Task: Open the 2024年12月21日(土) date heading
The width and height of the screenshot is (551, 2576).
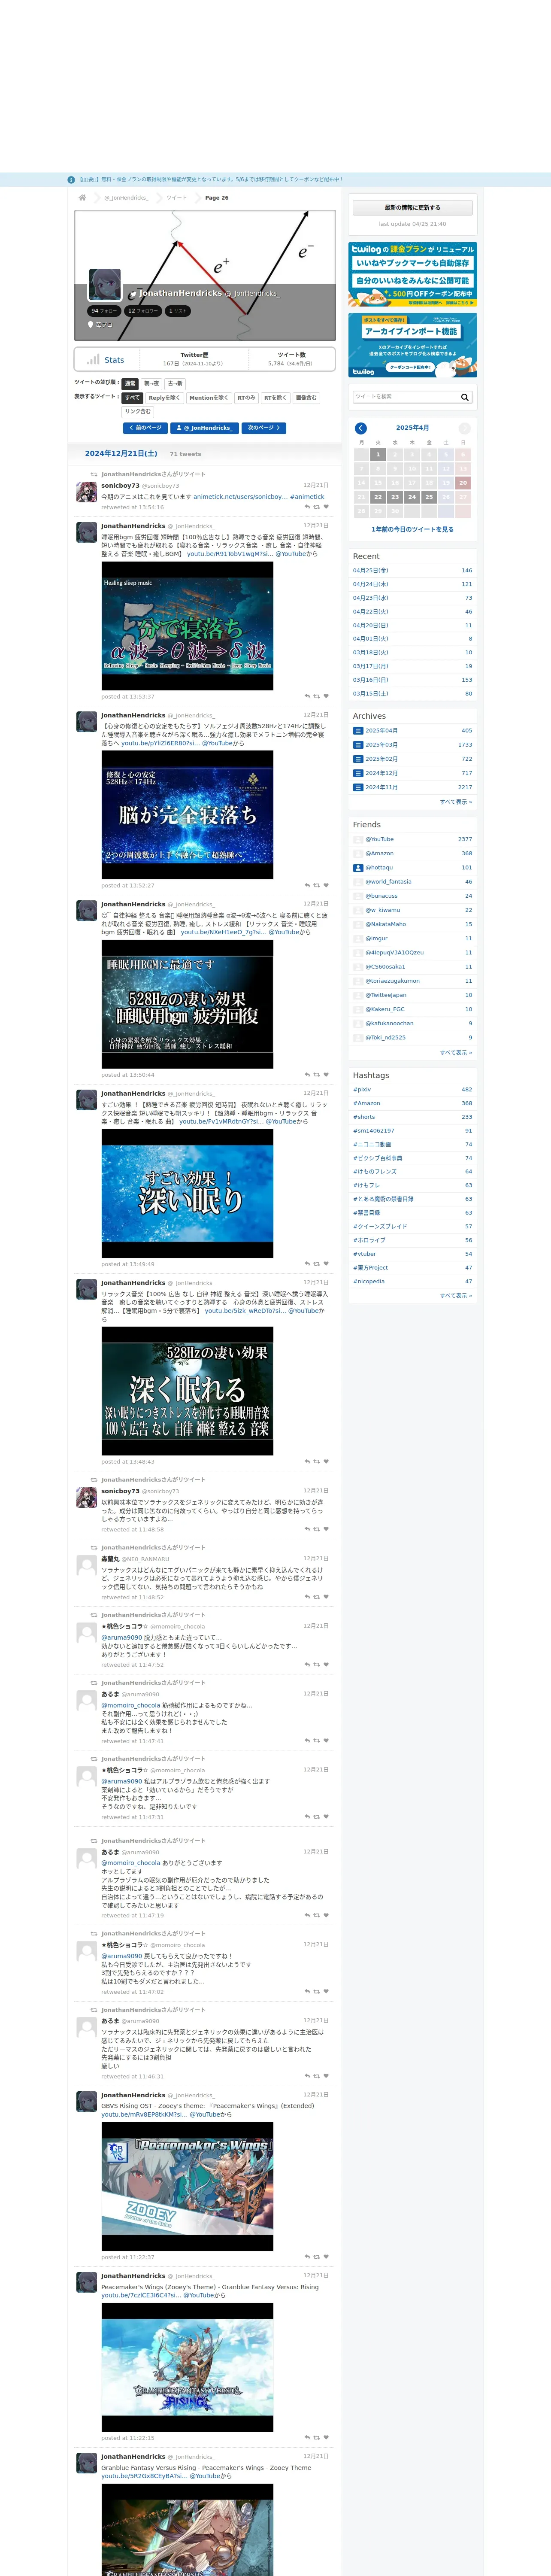Action: pyautogui.click(x=121, y=453)
